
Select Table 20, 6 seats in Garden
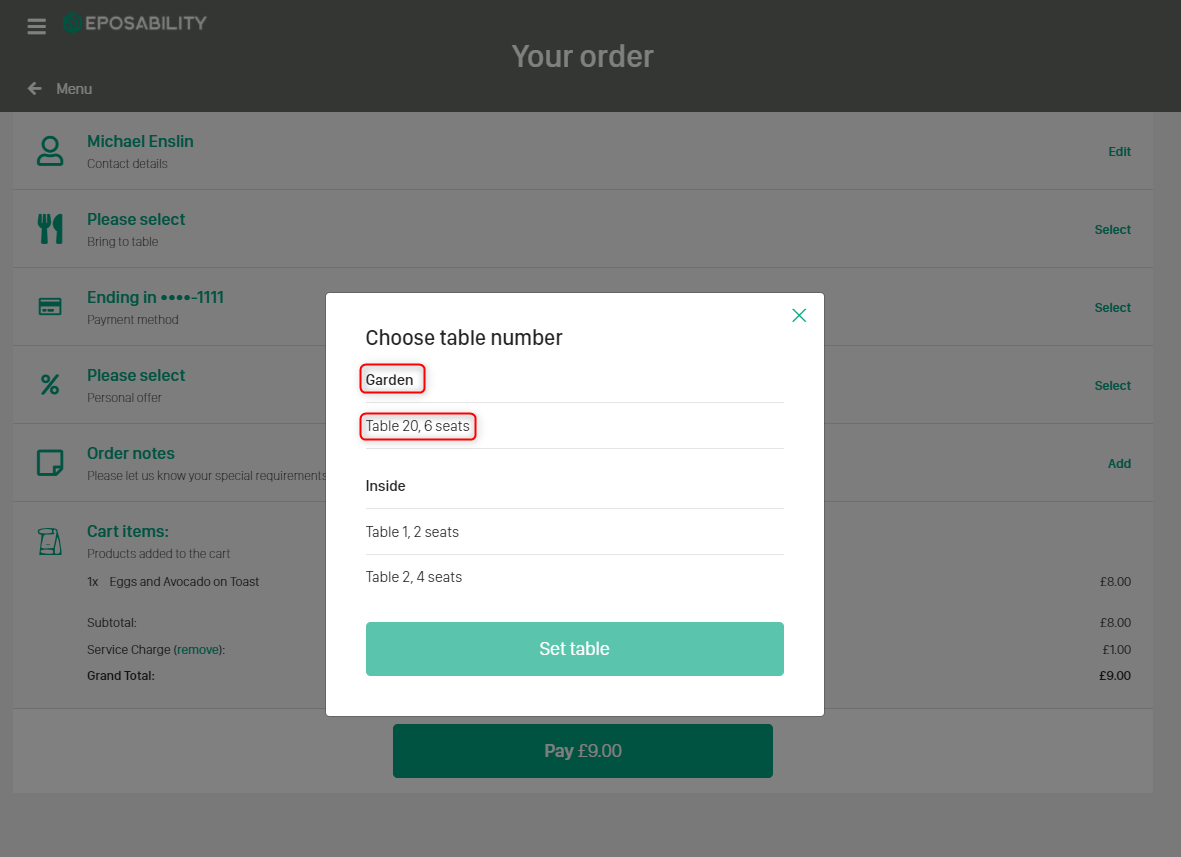point(418,426)
